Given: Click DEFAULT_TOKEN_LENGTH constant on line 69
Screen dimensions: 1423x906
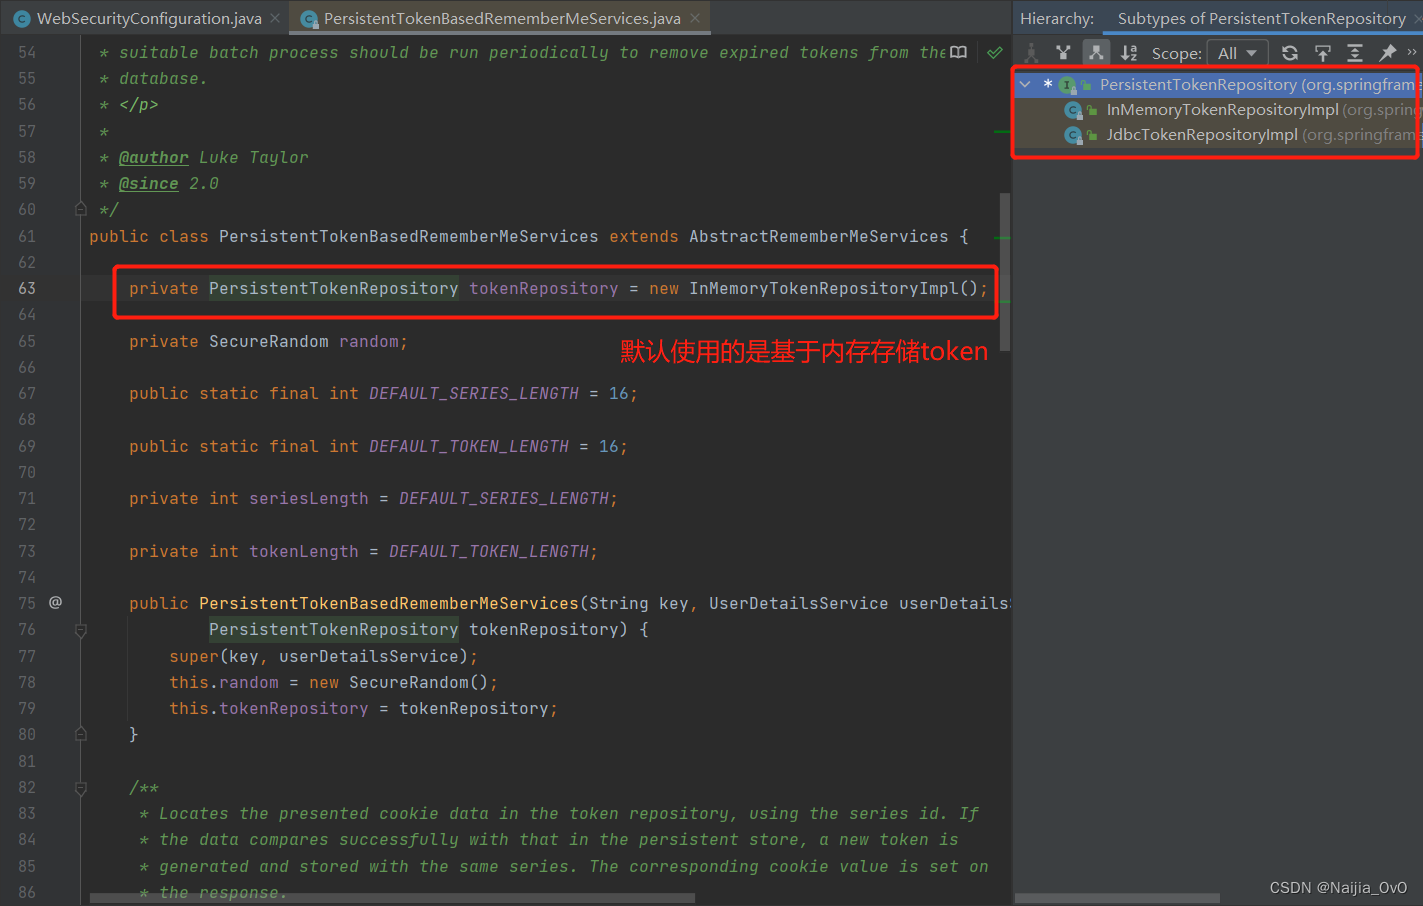Looking at the screenshot, I should (x=469, y=446).
